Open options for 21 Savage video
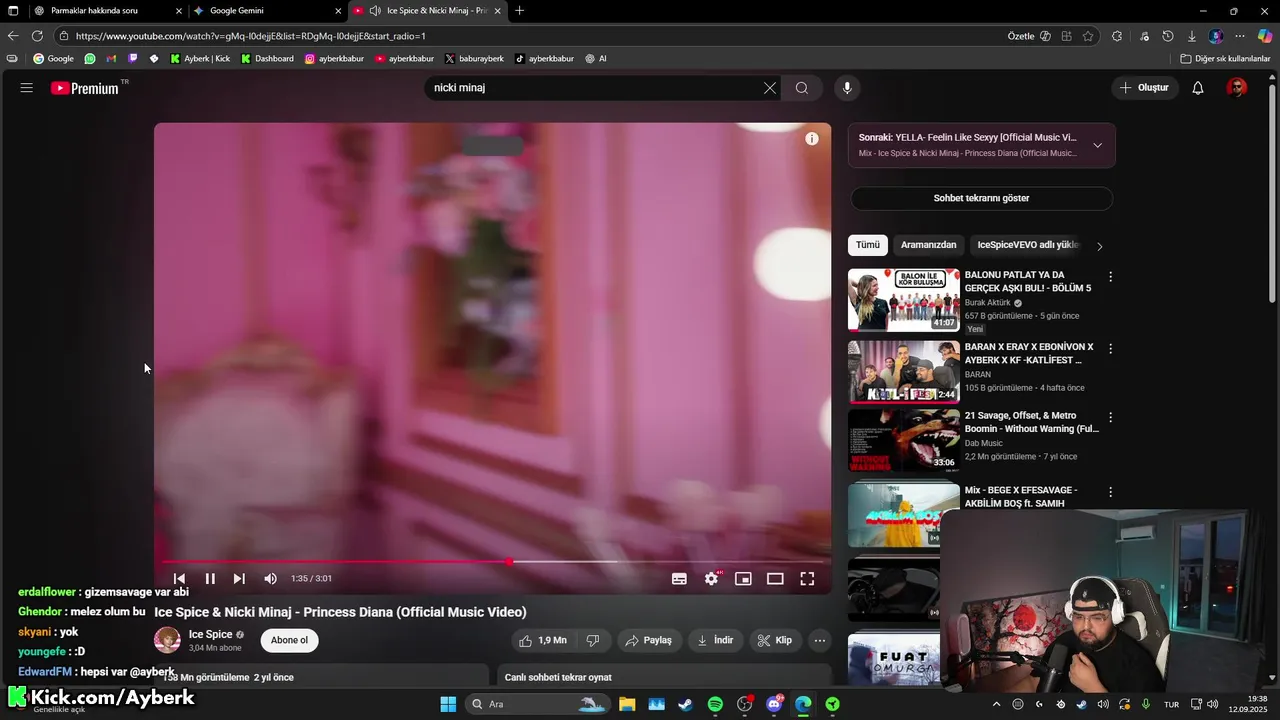 (x=1110, y=417)
